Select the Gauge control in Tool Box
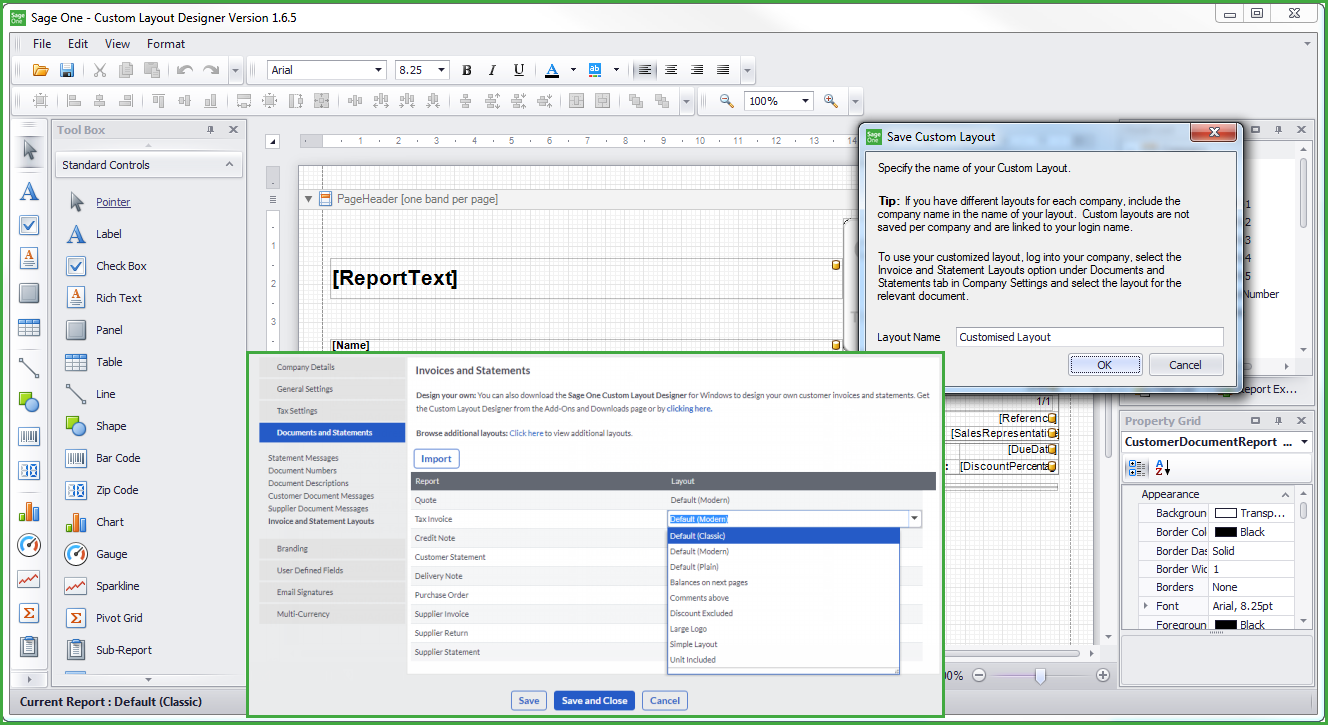Viewport: 1328px width, 725px height. [x=111, y=554]
